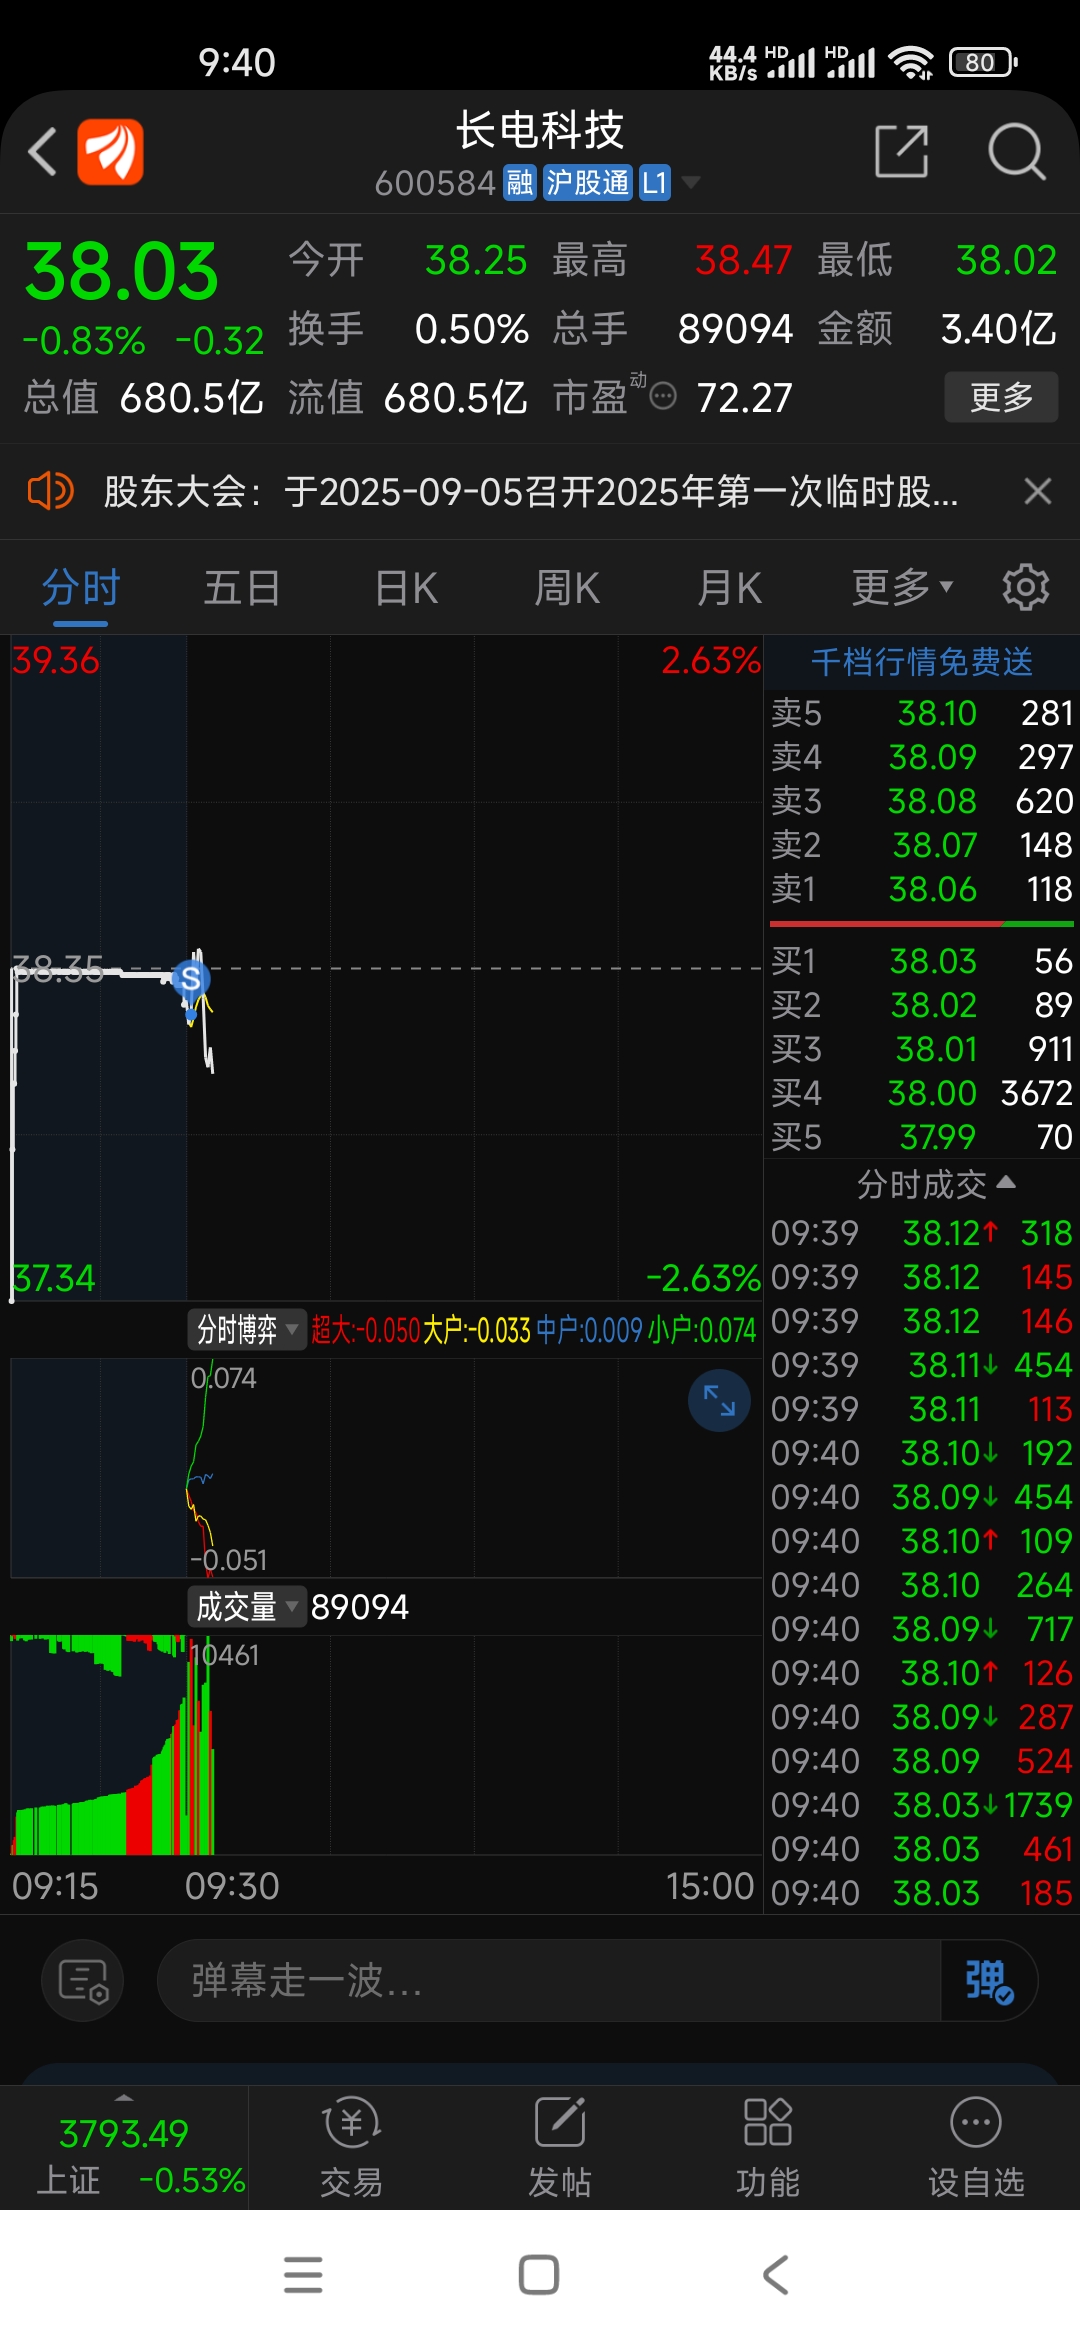Tap the trade row with volume 1739
The height and width of the screenshot is (2340, 1080).
point(922,1805)
